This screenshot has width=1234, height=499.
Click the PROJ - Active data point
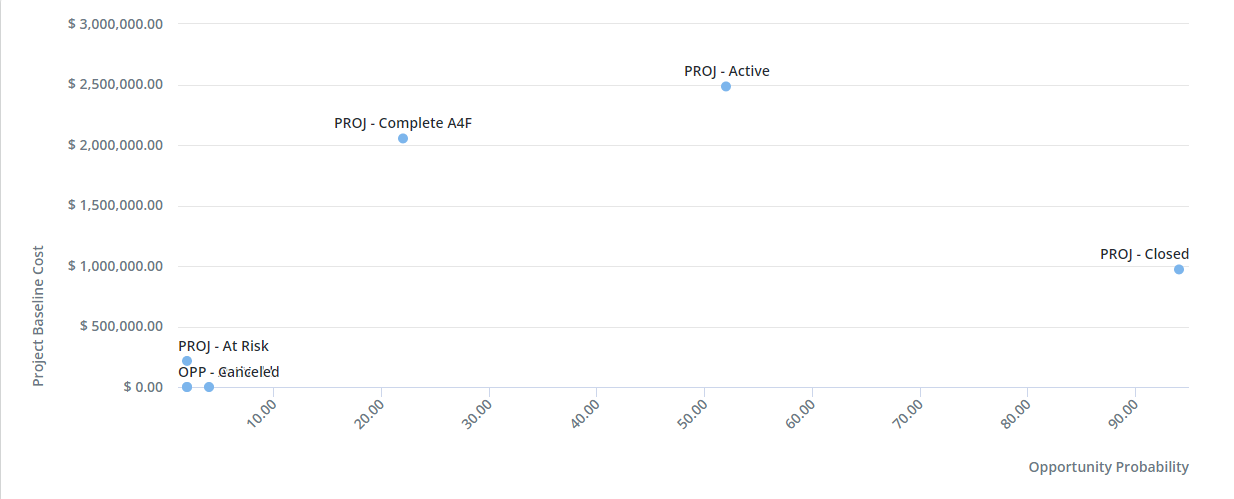point(726,87)
